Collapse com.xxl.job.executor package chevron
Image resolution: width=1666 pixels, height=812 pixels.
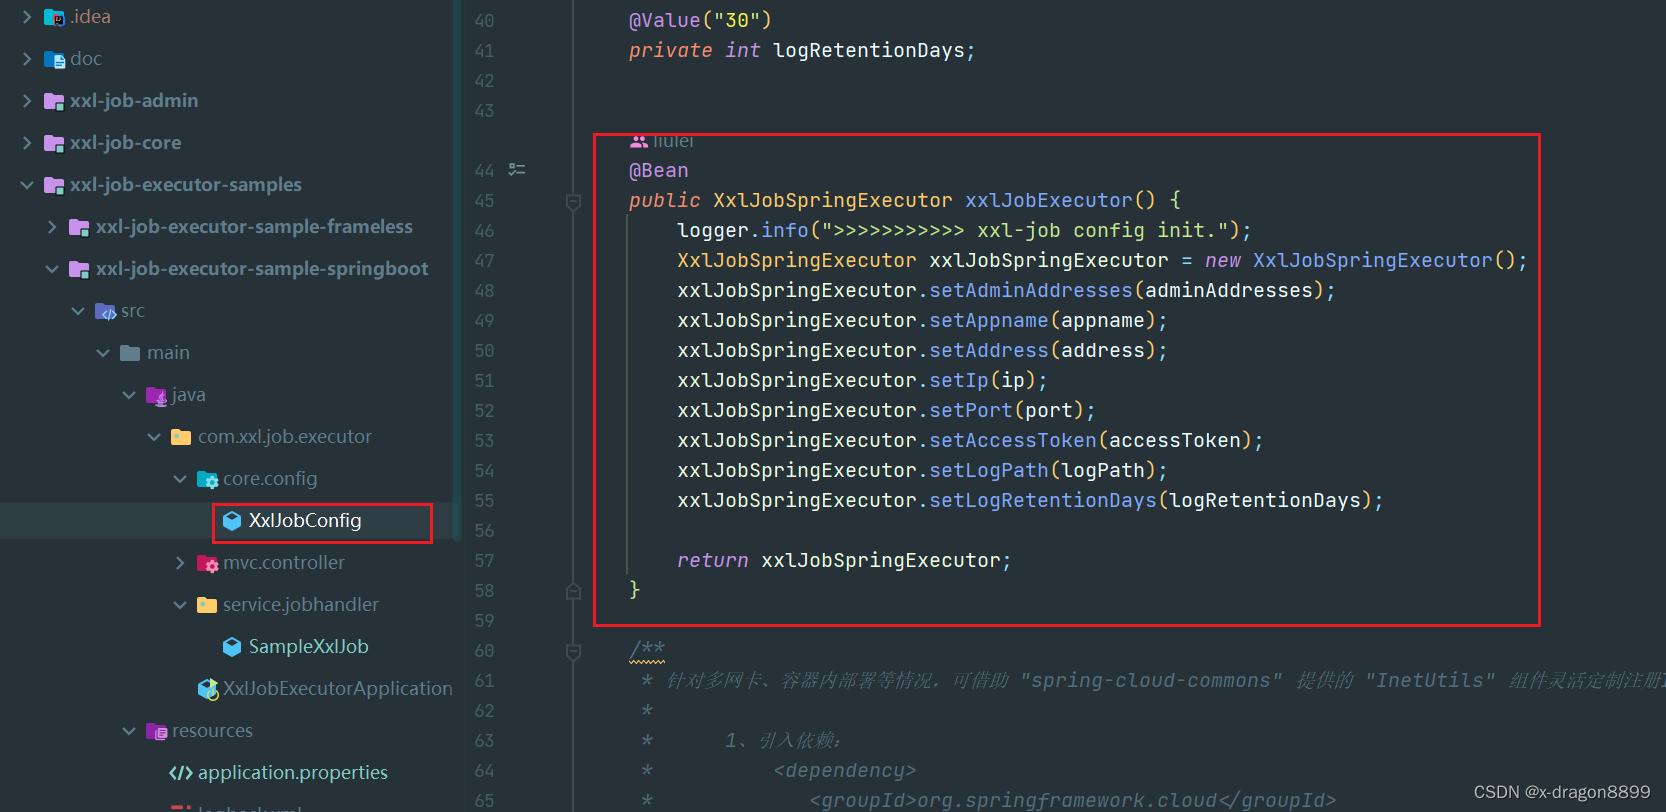154,437
